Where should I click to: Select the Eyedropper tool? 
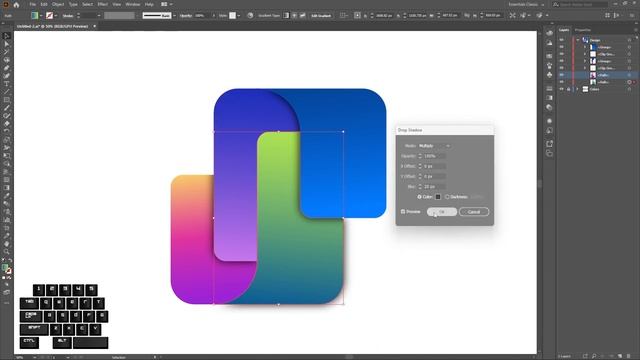point(7,196)
